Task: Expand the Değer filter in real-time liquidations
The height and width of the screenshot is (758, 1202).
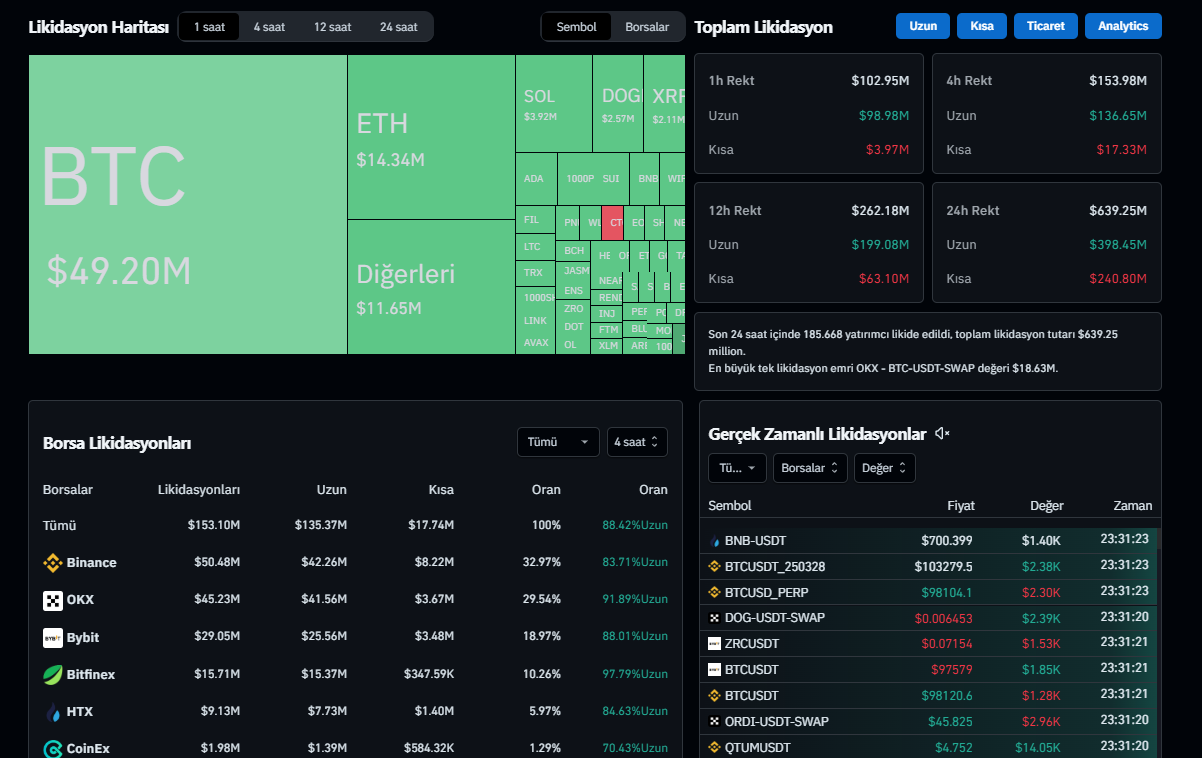Action: point(884,468)
